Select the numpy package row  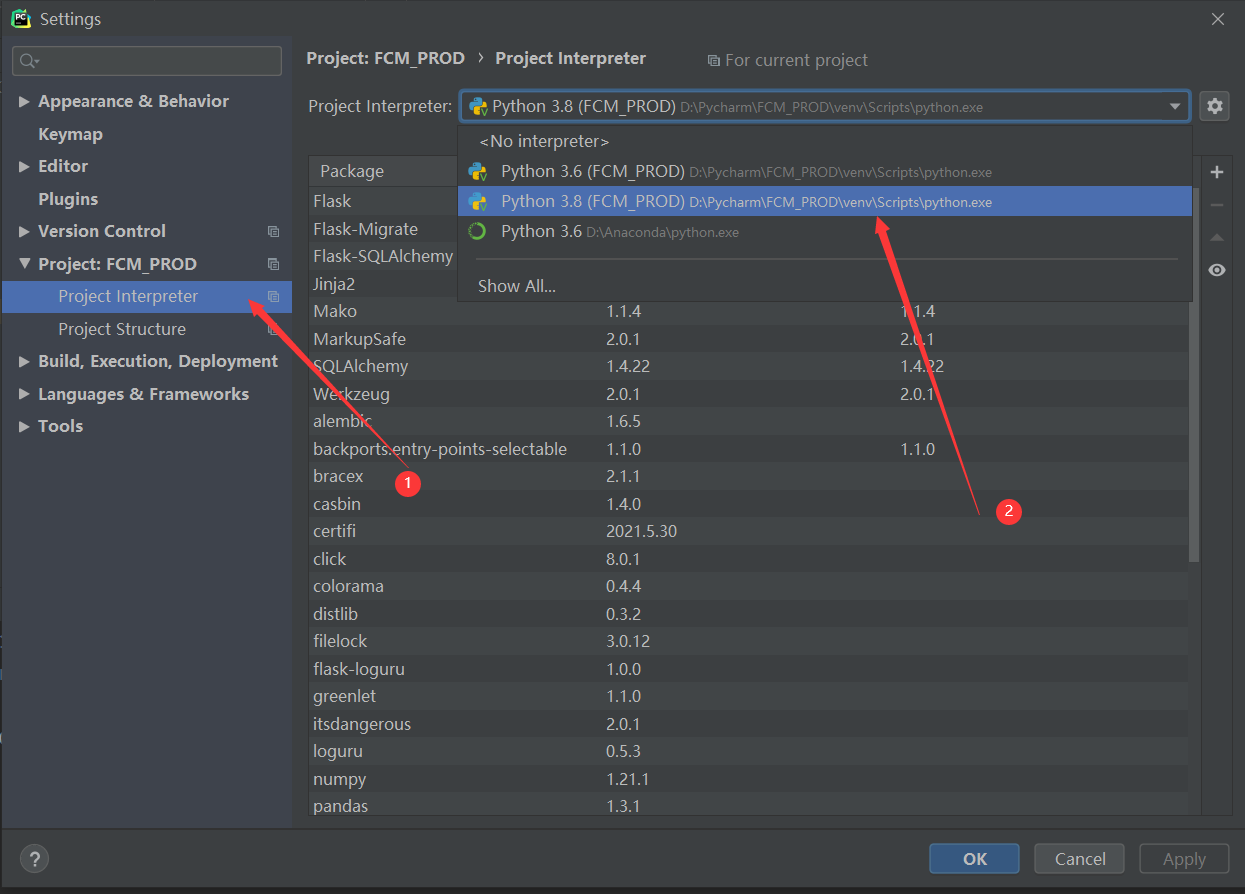[x=748, y=779]
